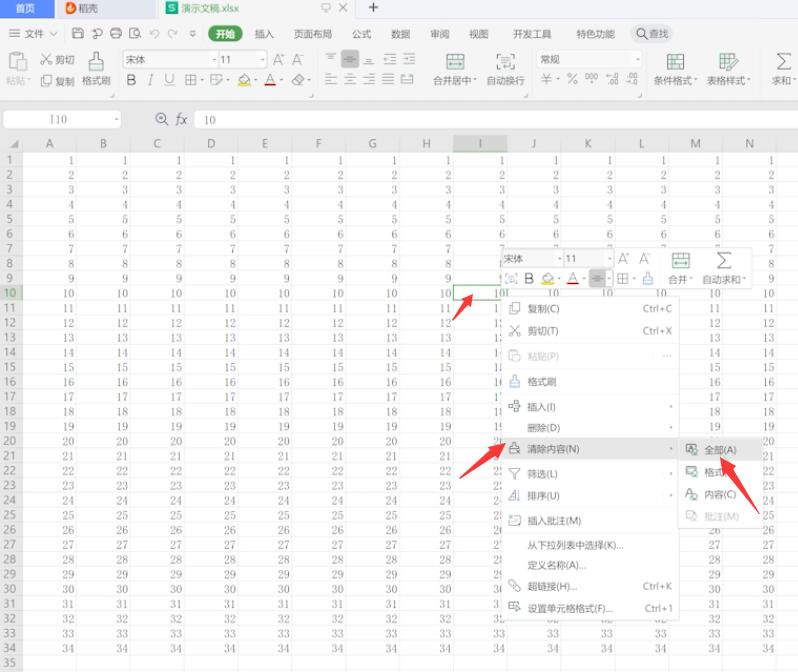Expand Insert submenu in context menu
Screen dimensions: 798x672
590,407
